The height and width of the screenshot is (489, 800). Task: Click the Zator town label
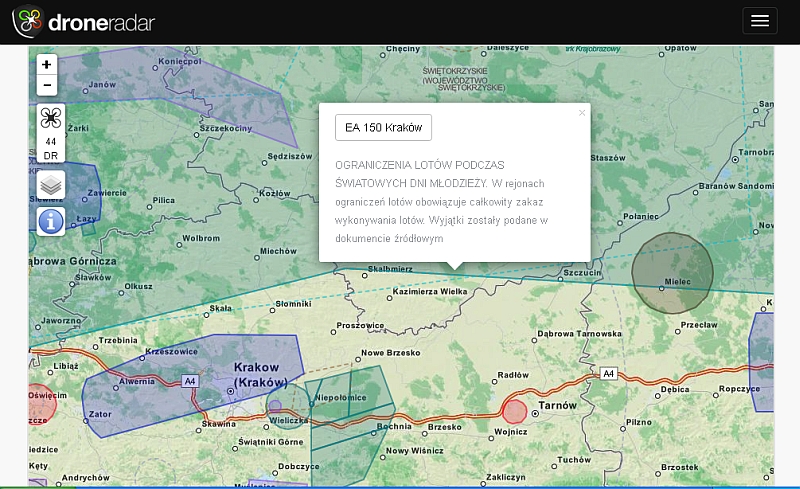[x=100, y=414]
